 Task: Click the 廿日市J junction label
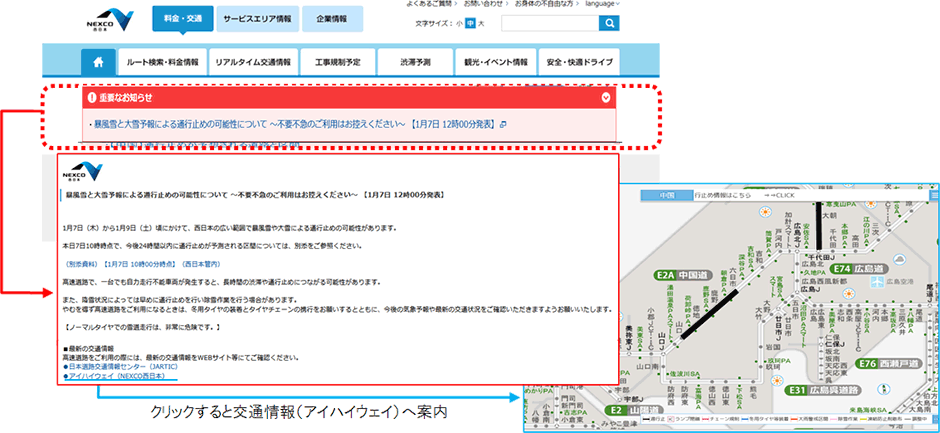(778, 329)
